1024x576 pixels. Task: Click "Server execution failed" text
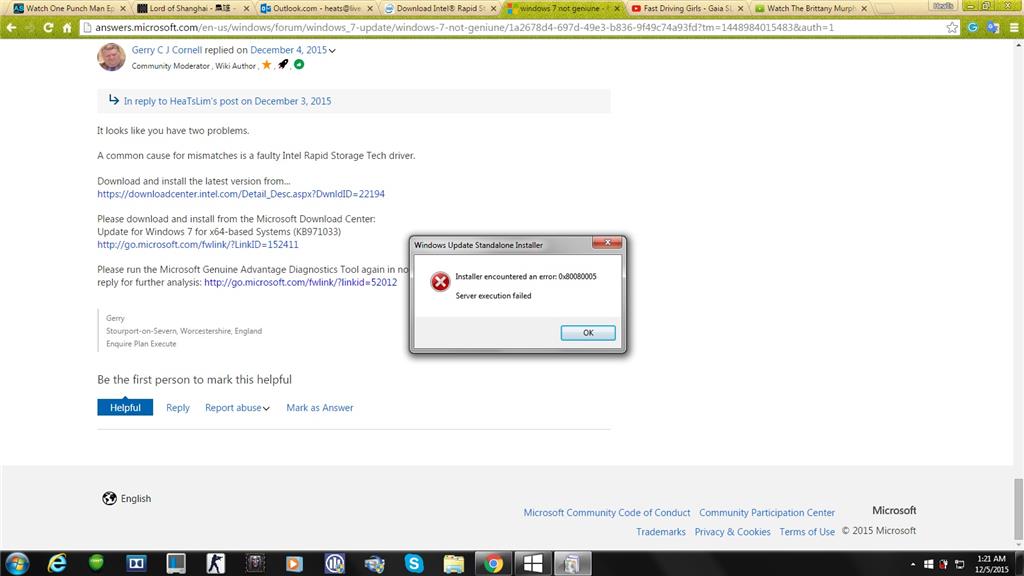pyautogui.click(x=493, y=296)
